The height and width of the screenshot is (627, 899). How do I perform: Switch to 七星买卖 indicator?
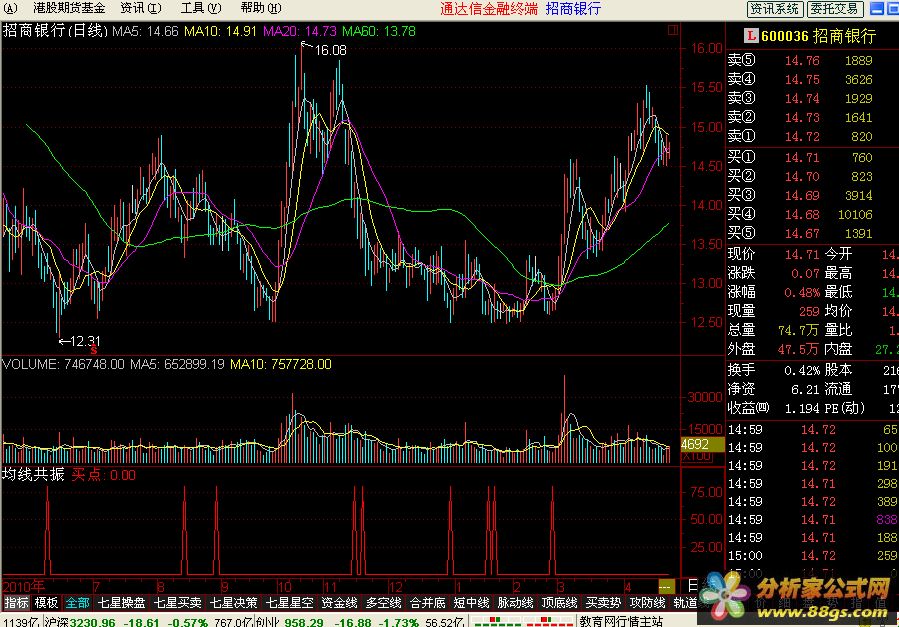178,603
